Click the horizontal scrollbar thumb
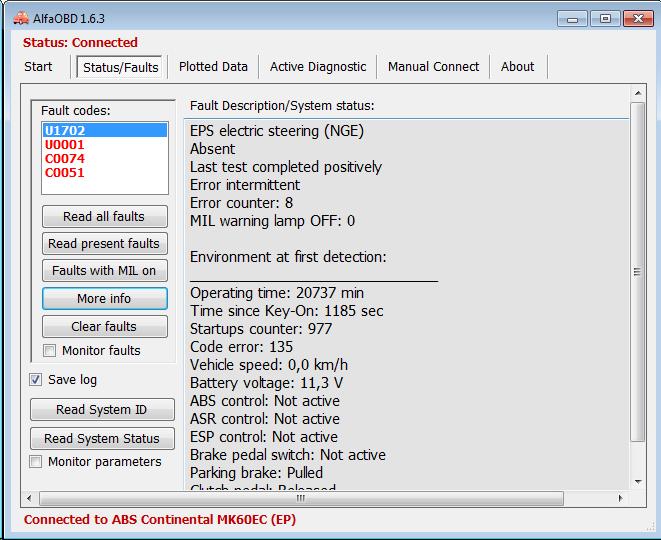Screen dimensions: 661x540 301,498
